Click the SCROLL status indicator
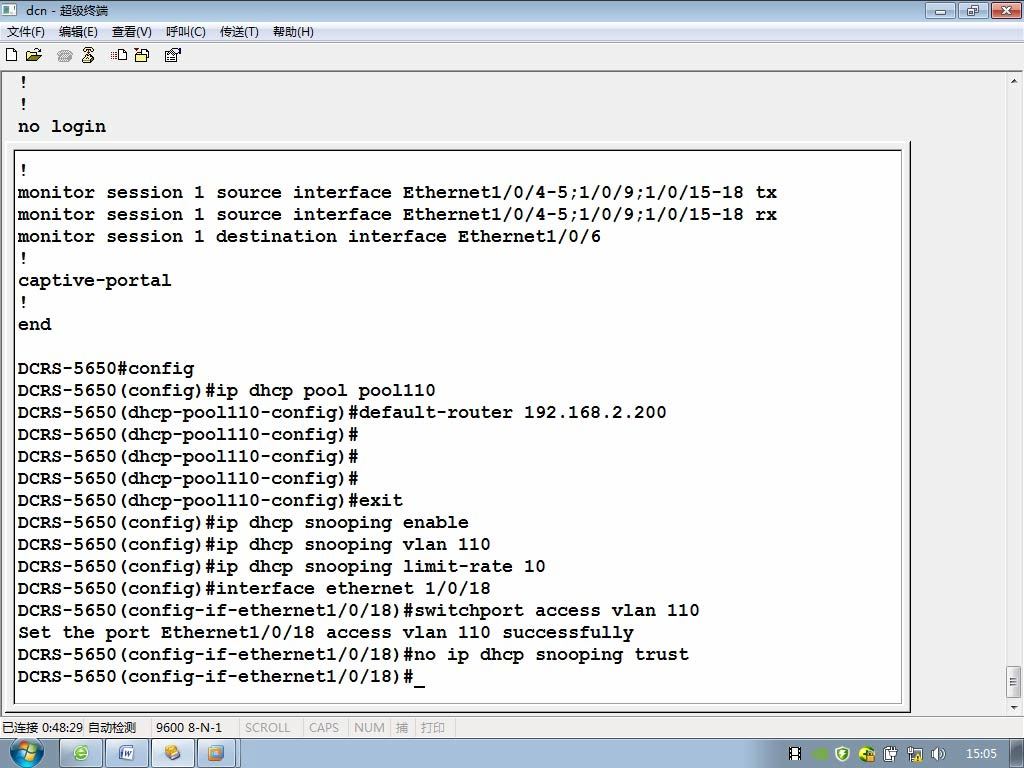 tap(267, 728)
